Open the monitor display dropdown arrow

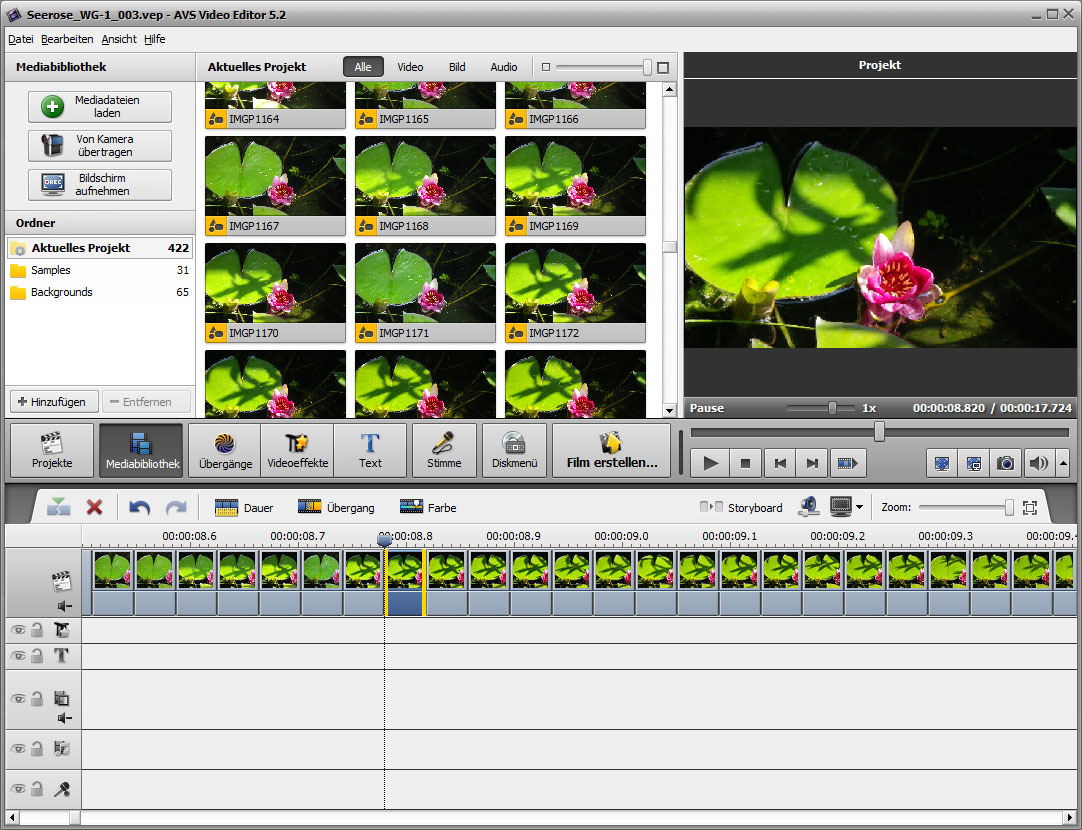[x=859, y=508]
